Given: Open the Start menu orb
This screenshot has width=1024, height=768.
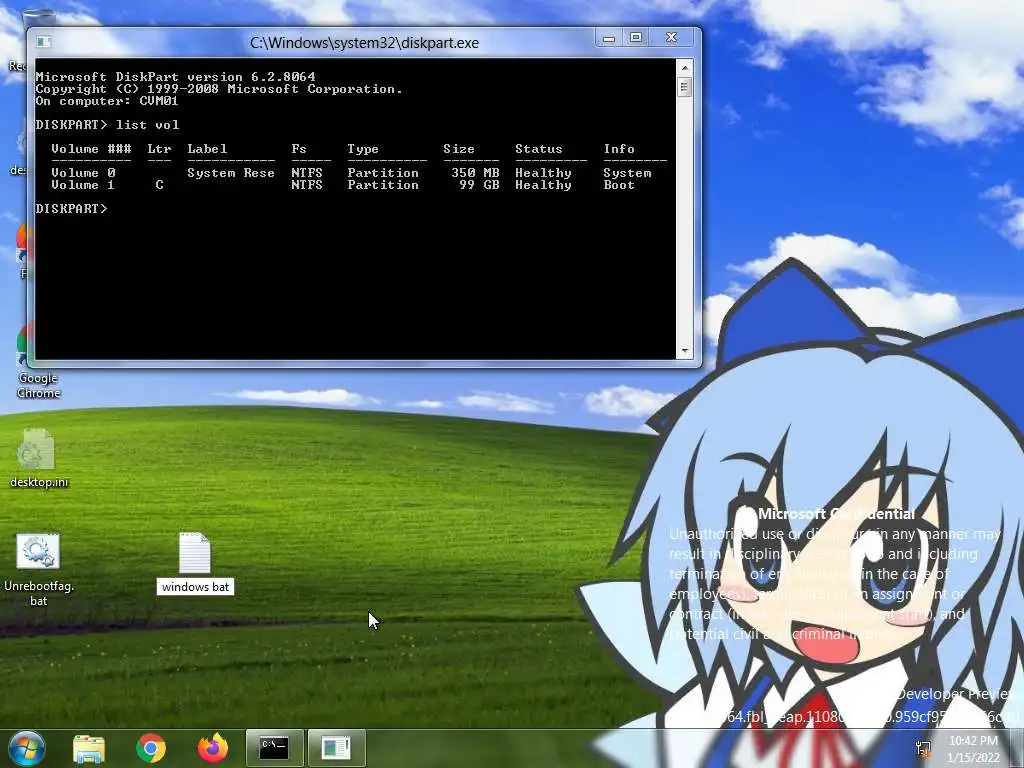Looking at the screenshot, I should (x=27, y=748).
